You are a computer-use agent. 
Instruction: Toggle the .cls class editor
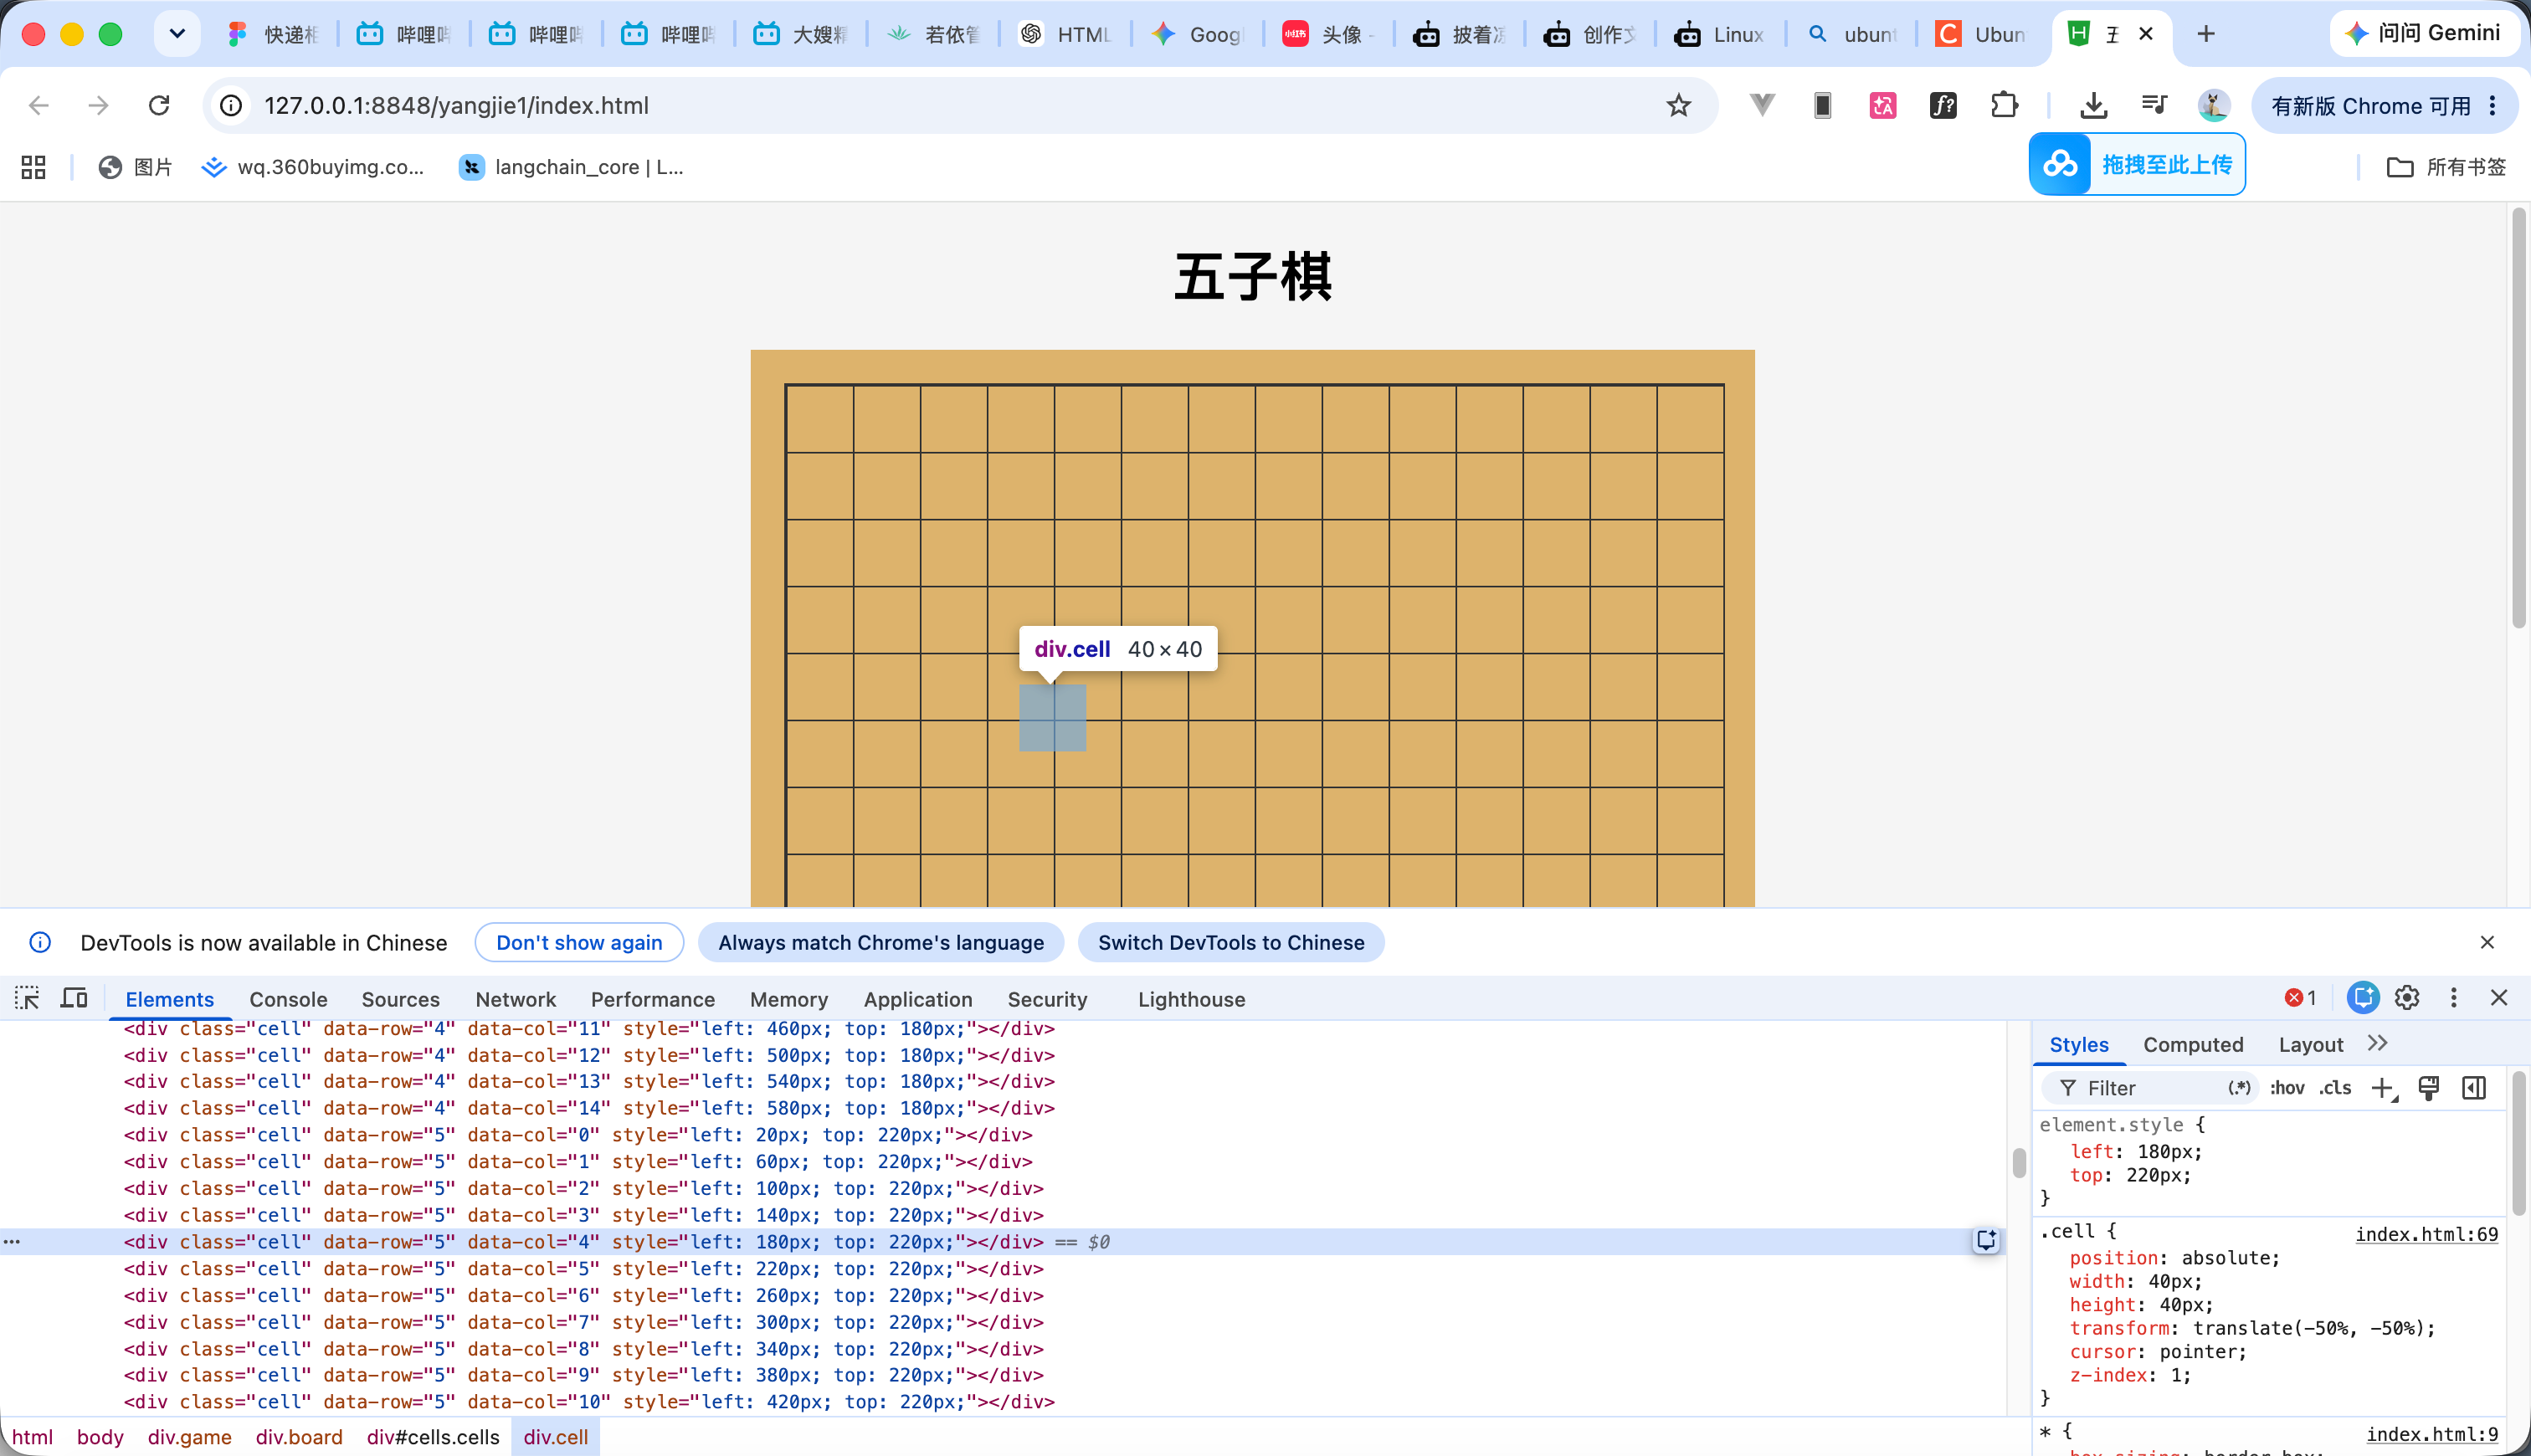tap(2335, 1088)
